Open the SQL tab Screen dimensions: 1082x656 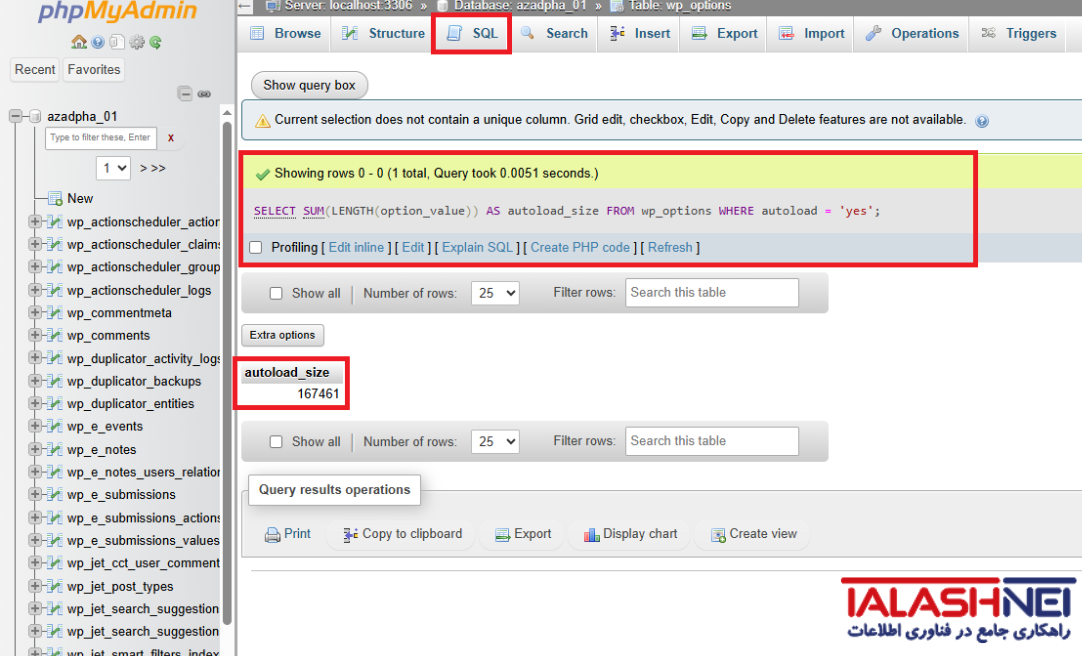click(x=472, y=33)
